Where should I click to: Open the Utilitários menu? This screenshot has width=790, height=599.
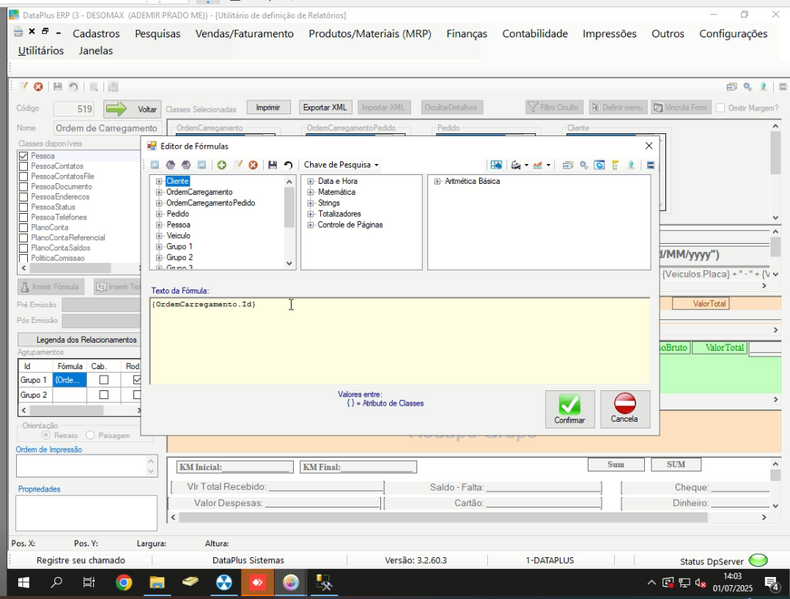41,51
